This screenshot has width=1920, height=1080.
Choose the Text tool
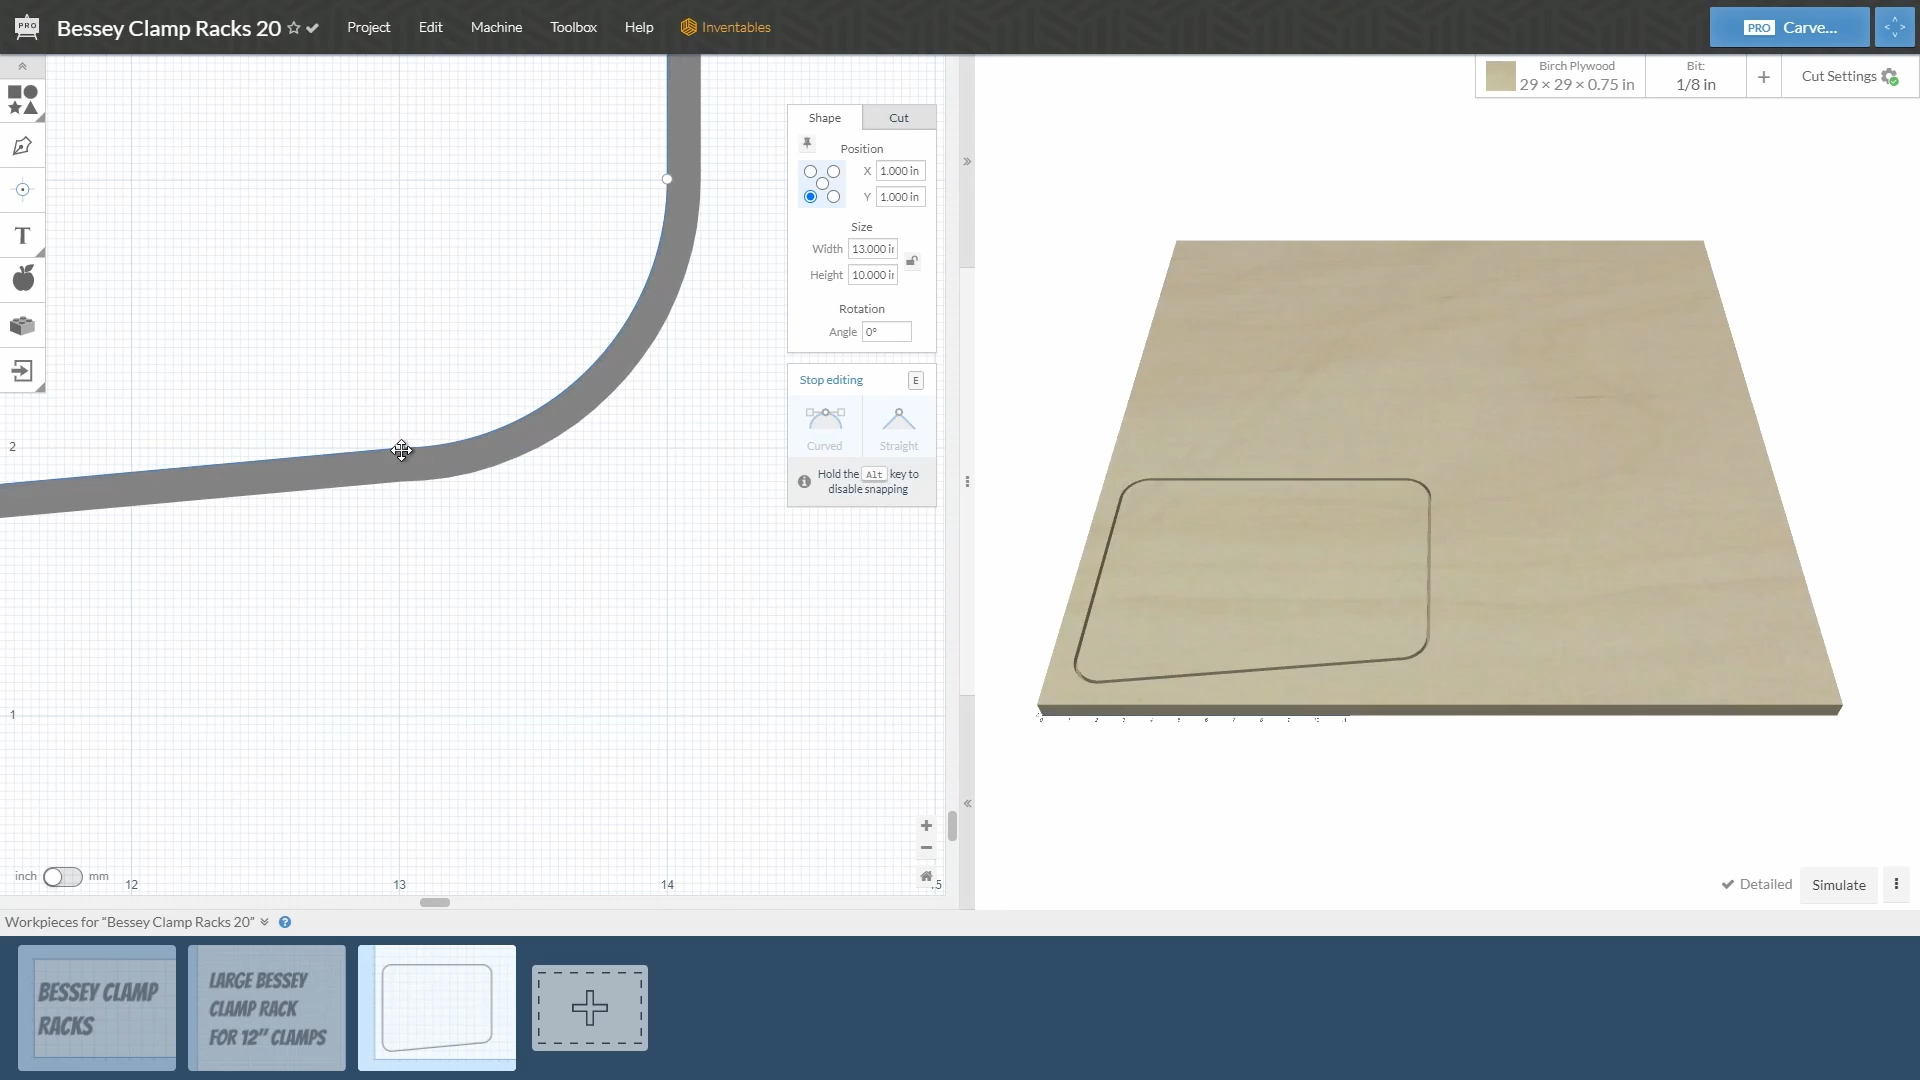[x=22, y=236]
